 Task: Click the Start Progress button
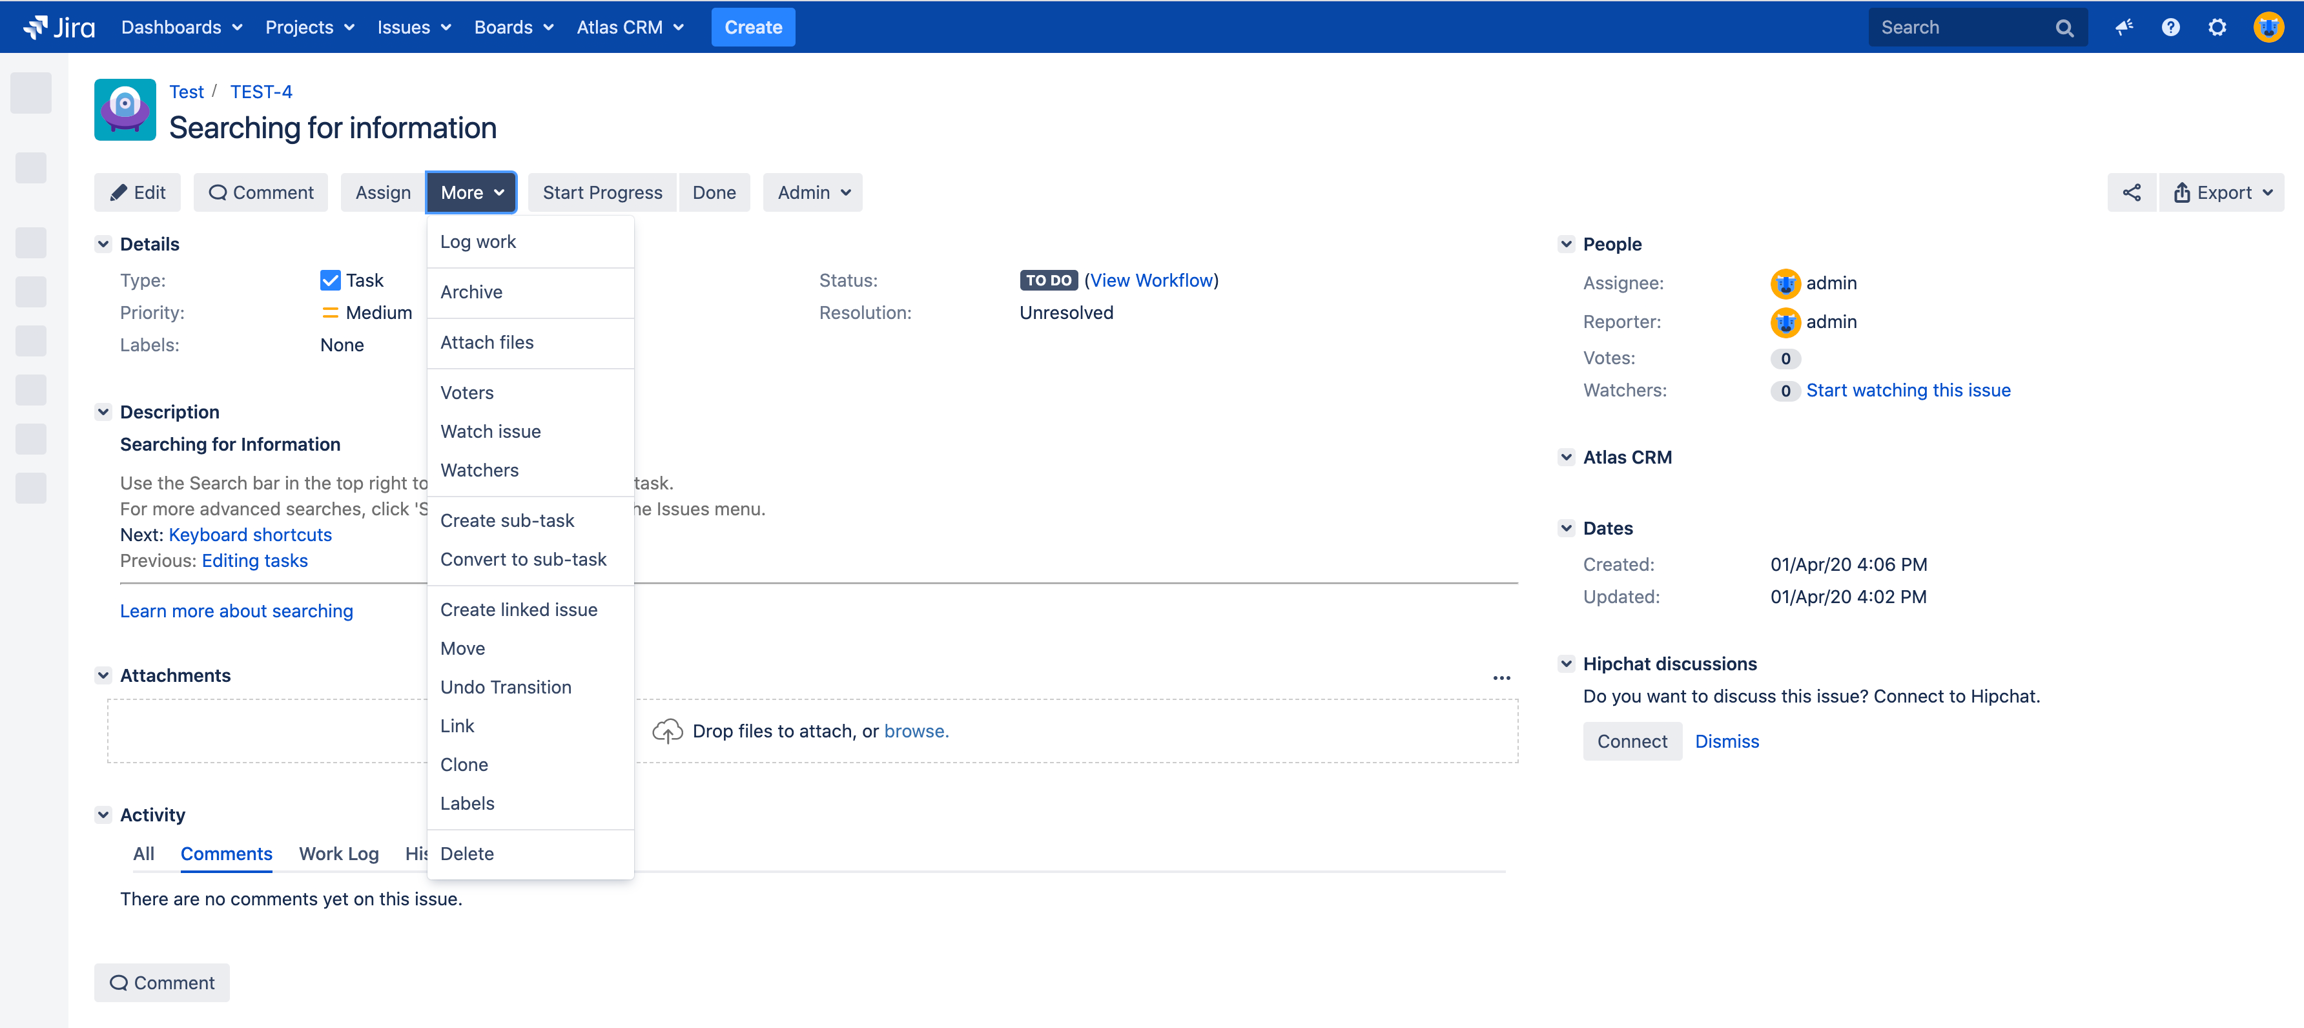click(x=602, y=193)
